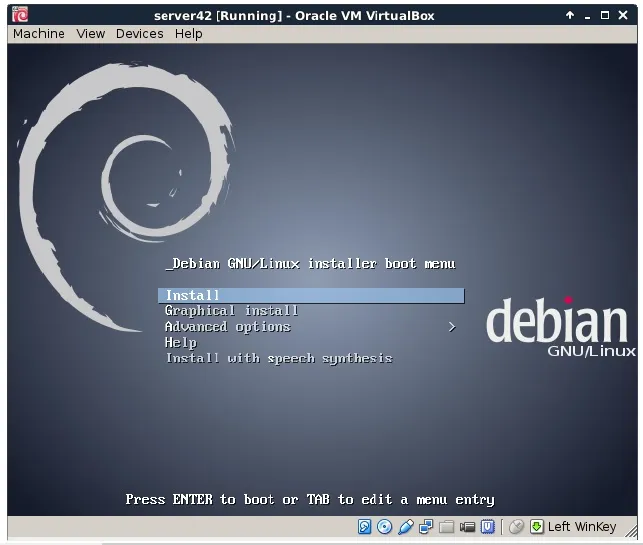Viewport: 643px width, 545px height.
Task: Minimize the server42 VirtualBox window
Action: coord(588,16)
